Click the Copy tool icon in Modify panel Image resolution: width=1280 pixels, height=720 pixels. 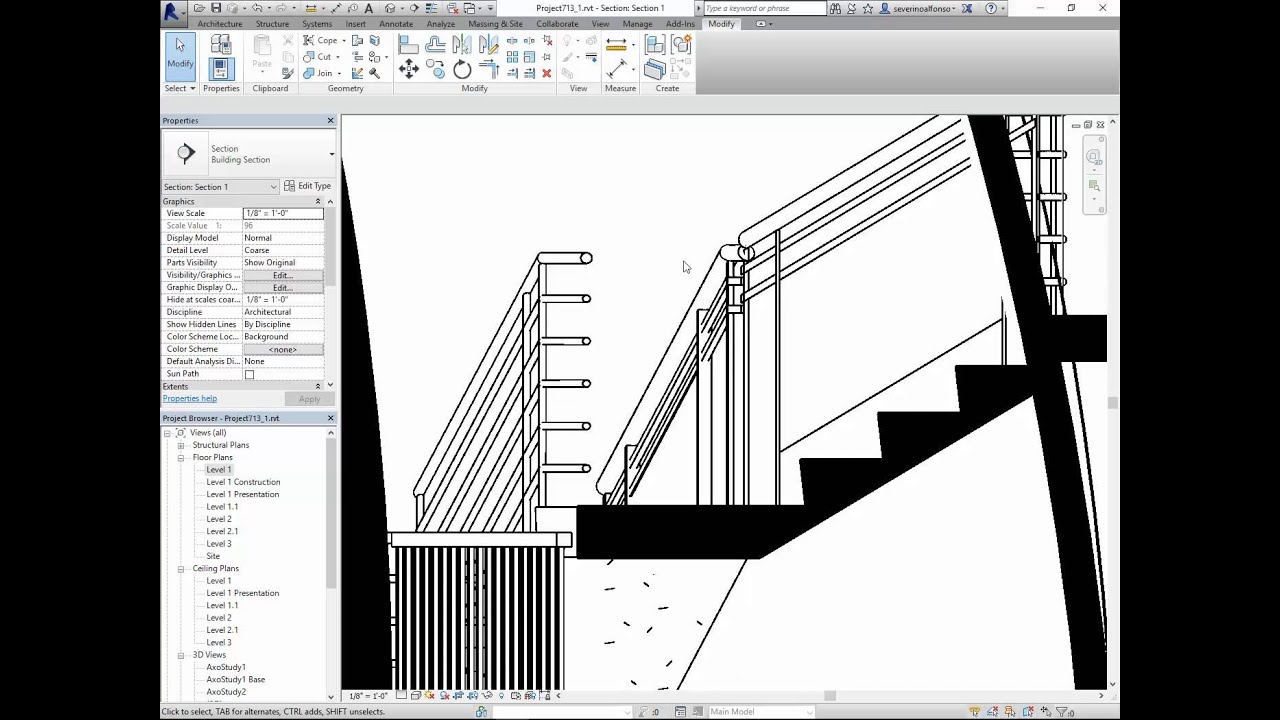point(435,69)
